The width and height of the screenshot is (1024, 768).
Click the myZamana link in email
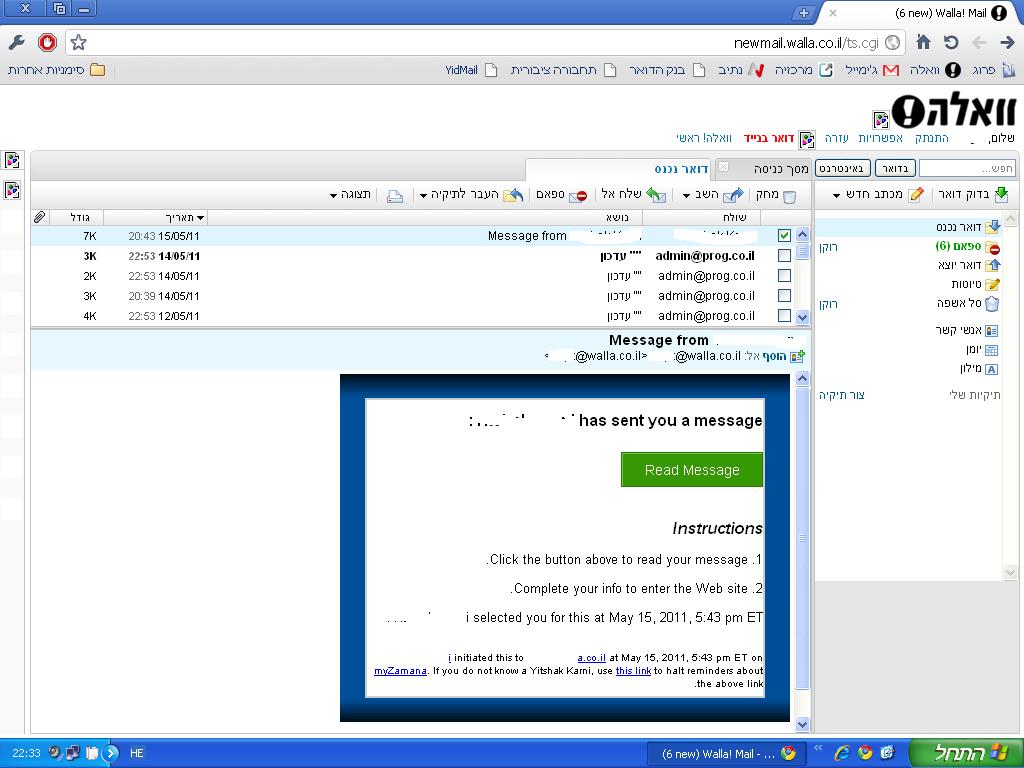click(x=400, y=671)
